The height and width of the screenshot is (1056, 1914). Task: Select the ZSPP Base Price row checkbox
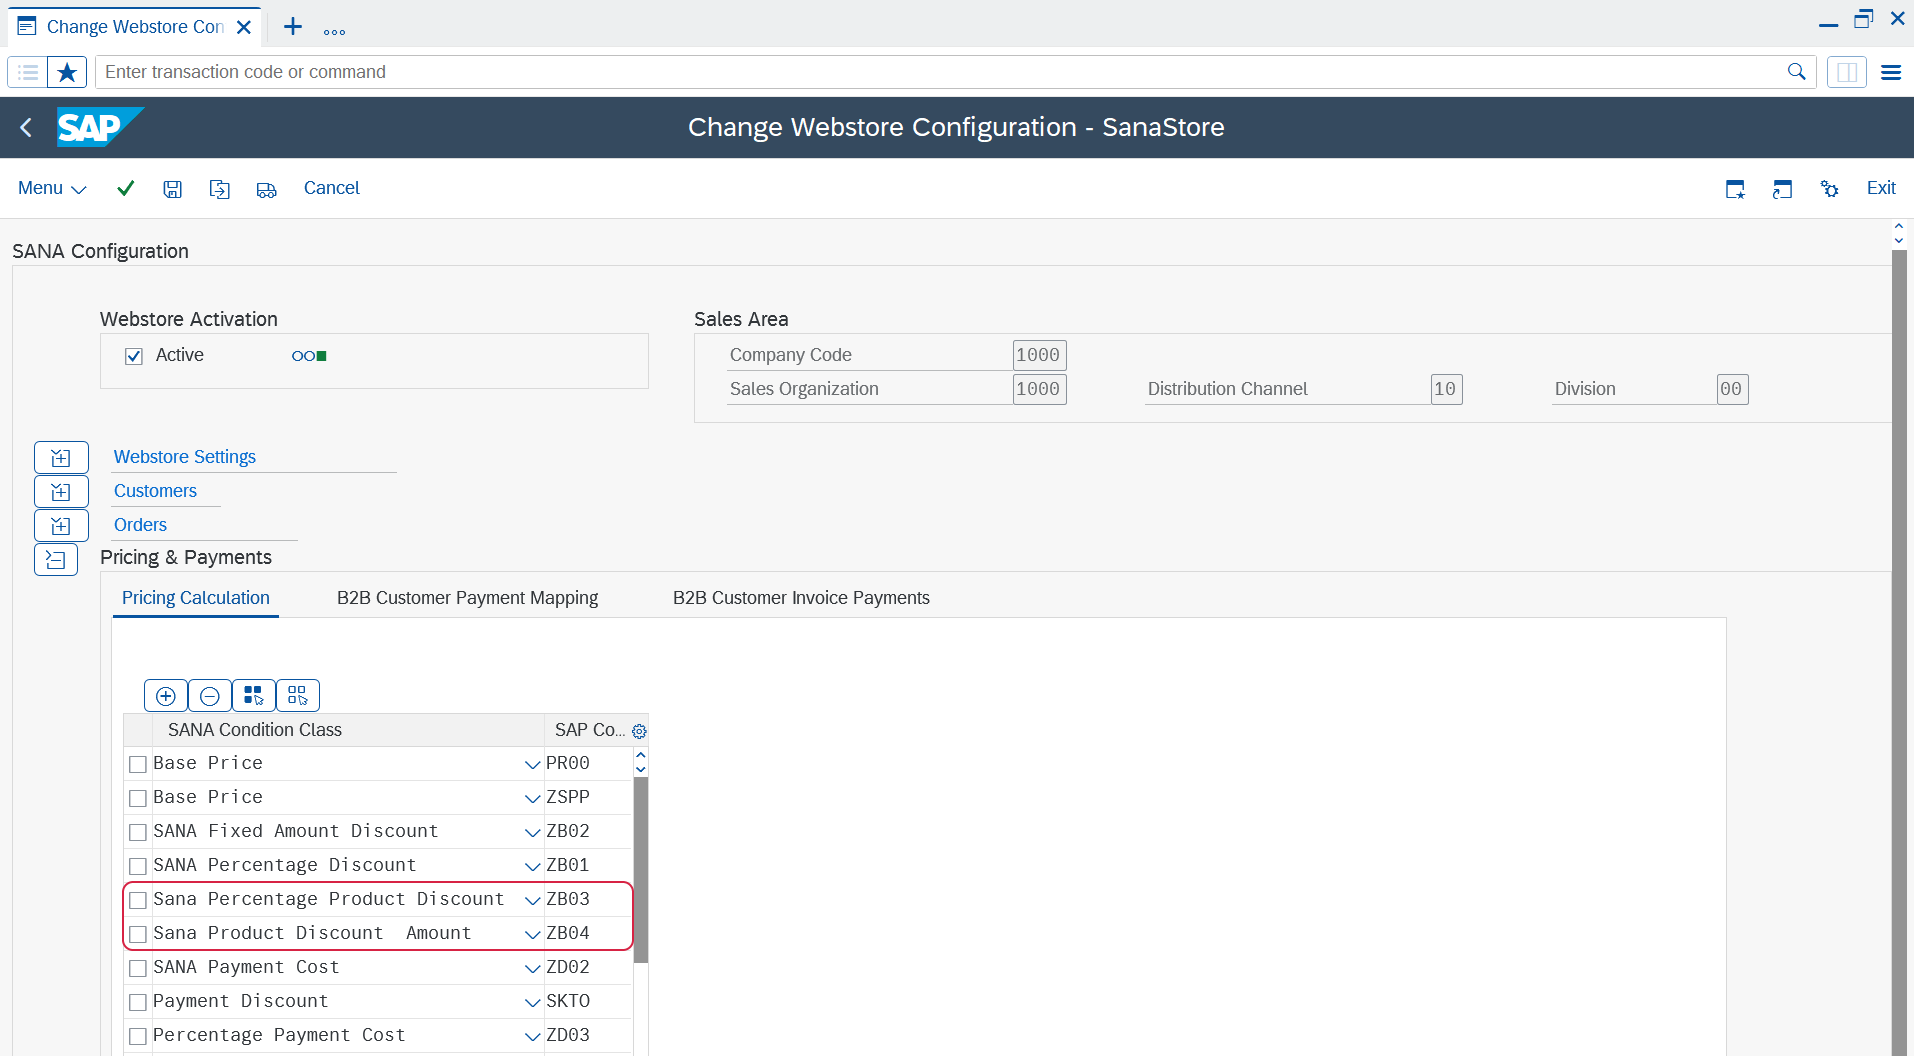138,798
